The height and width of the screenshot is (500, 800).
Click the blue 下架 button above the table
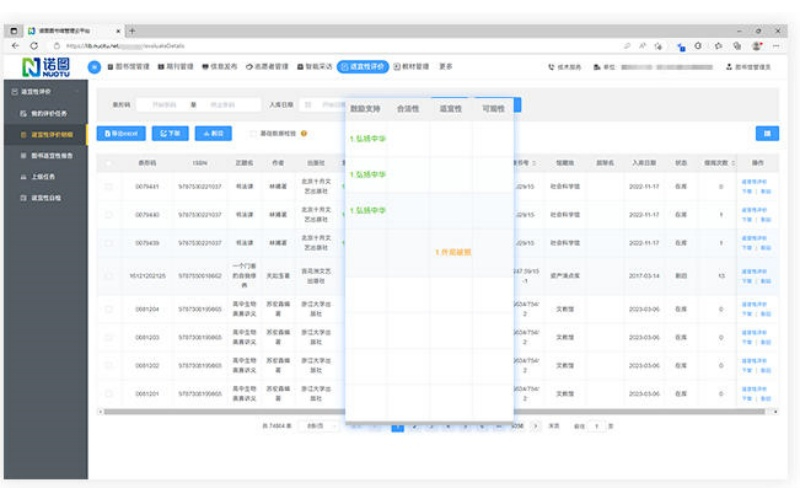pyautogui.click(x=170, y=134)
